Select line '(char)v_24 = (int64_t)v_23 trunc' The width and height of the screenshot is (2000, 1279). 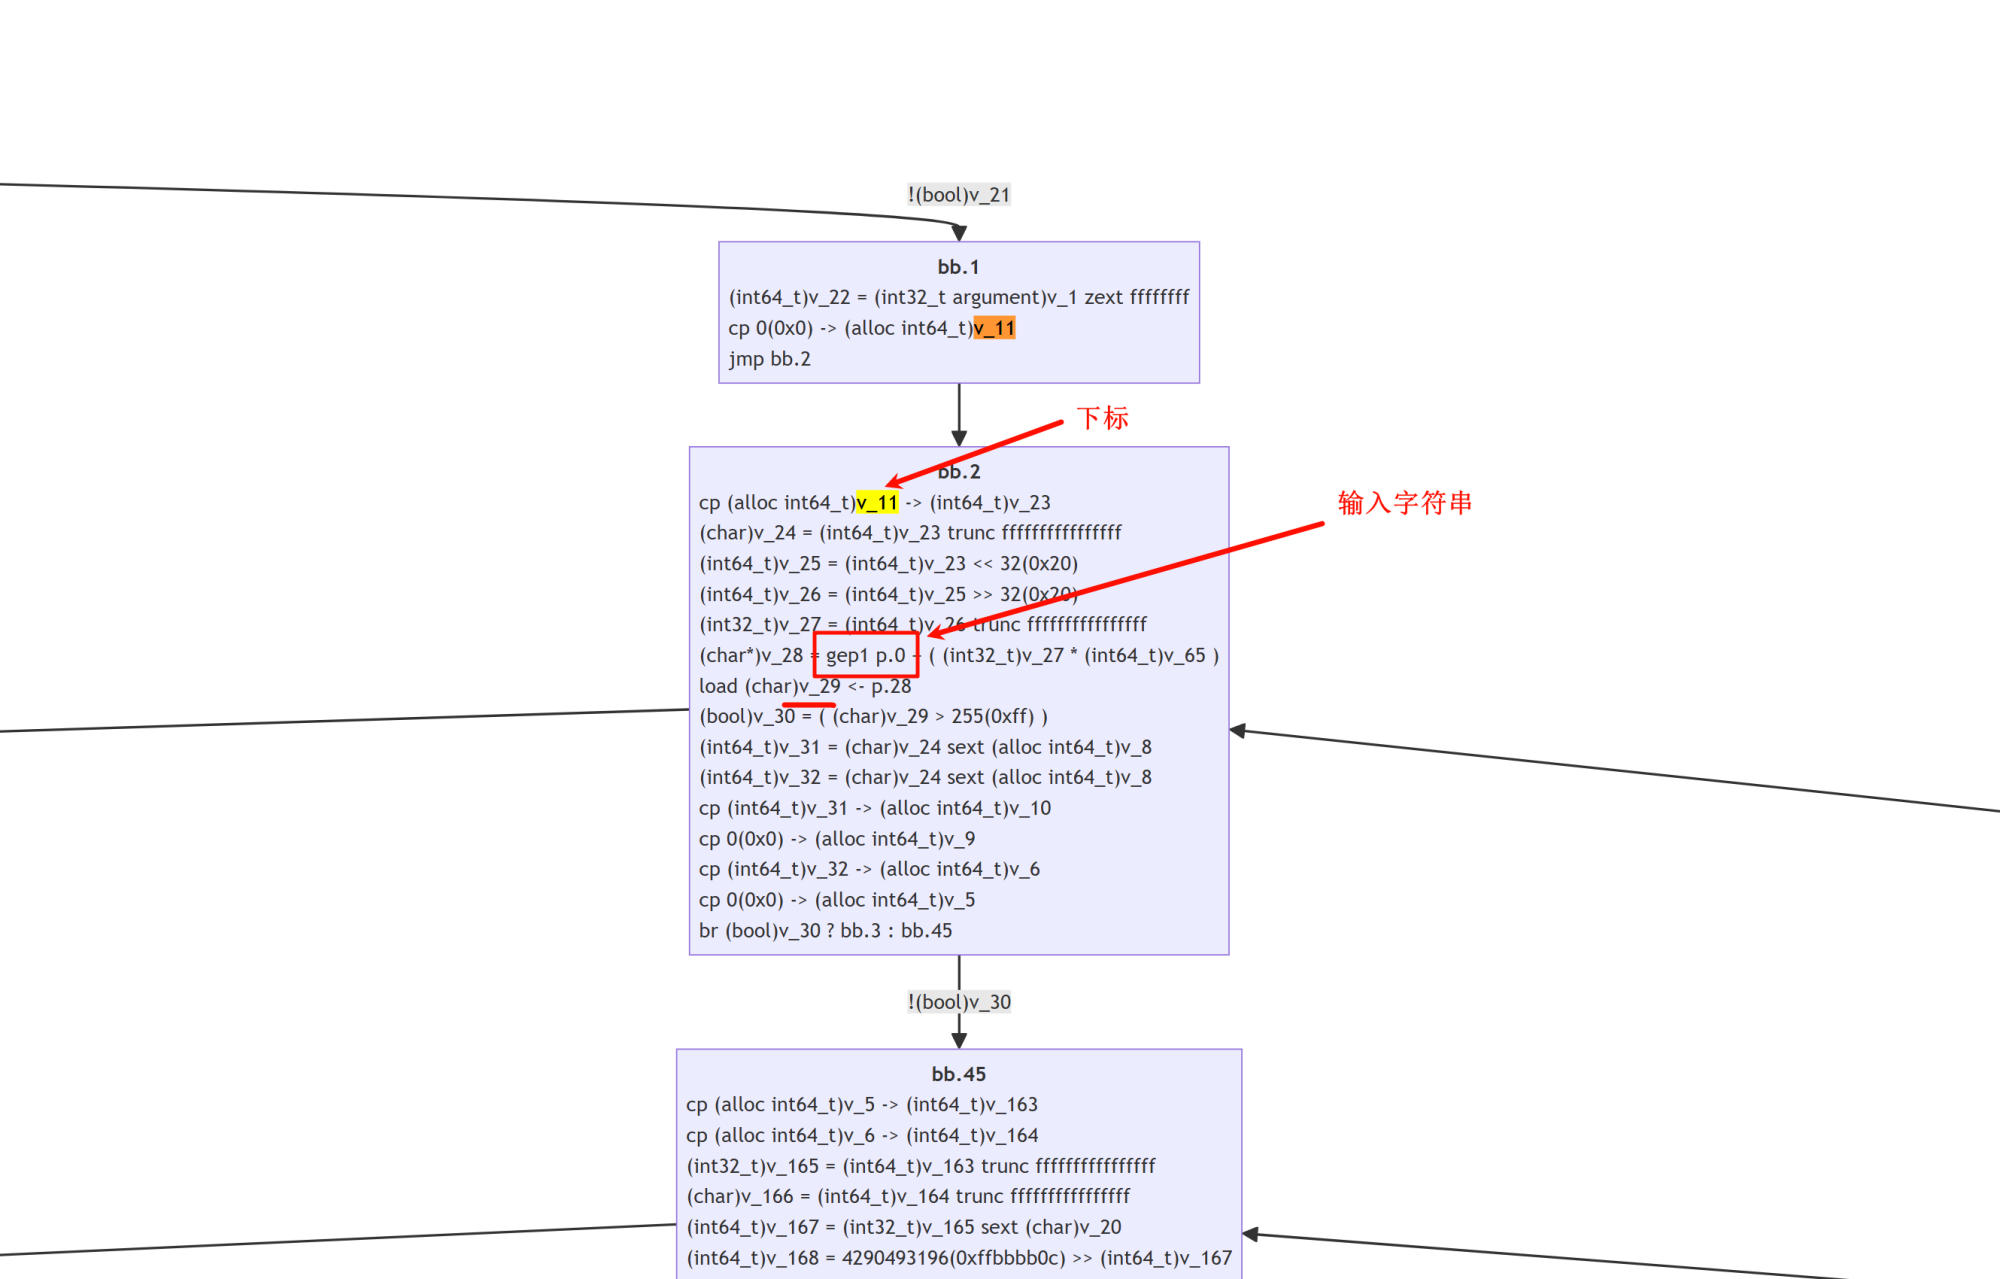tap(910, 532)
